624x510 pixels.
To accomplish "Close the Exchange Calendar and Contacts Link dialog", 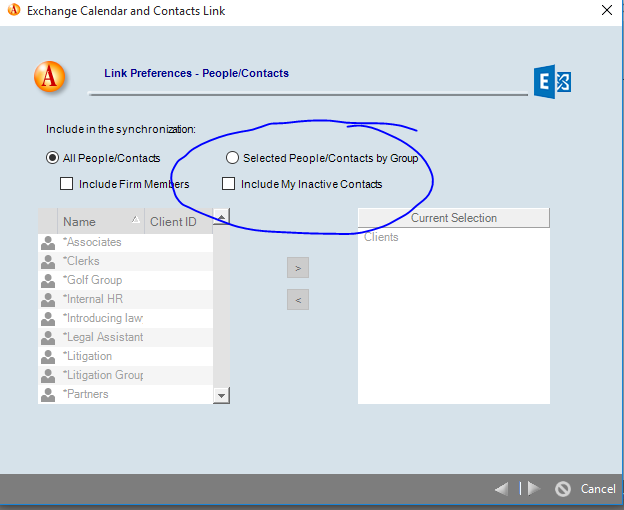I will 607,10.
